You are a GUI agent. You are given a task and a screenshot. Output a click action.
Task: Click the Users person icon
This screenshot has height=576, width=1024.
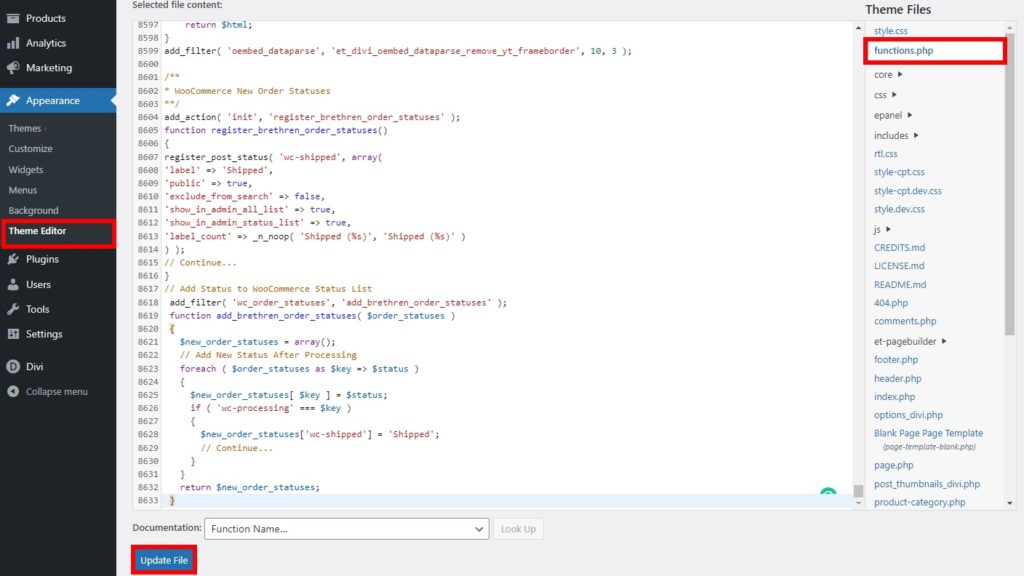pyautogui.click(x=13, y=285)
